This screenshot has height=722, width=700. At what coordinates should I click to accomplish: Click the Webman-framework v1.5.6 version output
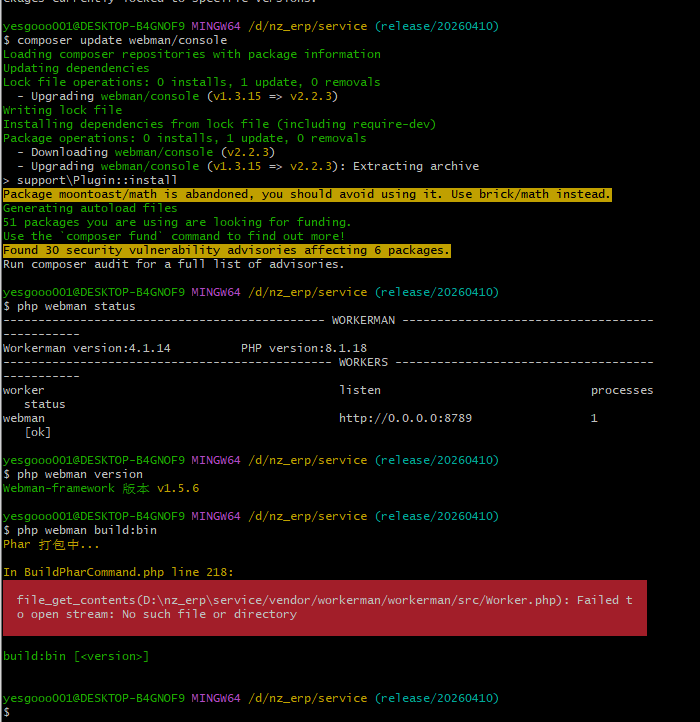click(x=100, y=488)
